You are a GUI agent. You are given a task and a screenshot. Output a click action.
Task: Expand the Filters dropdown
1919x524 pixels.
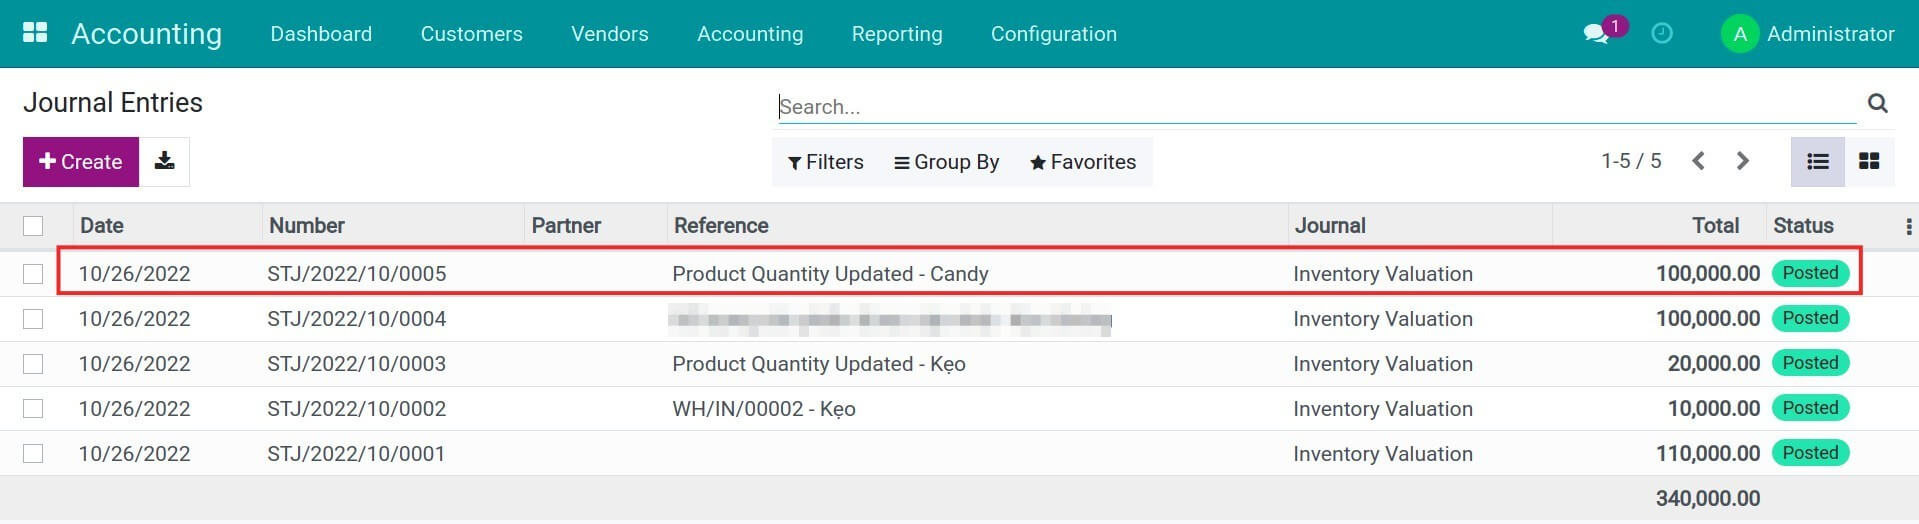[x=825, y=162]
